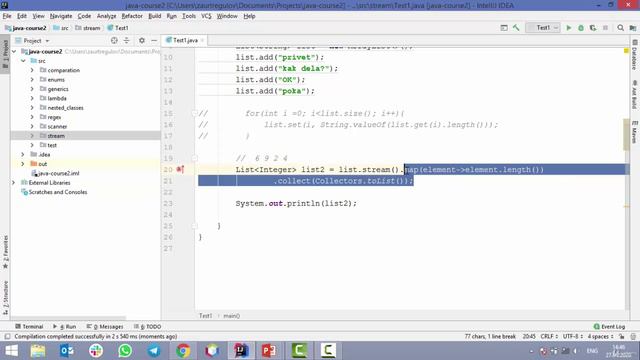Toggle tool window bars icon in status bar
The width and height of the screenshot is (640, 360).
(x=7, y=336)
